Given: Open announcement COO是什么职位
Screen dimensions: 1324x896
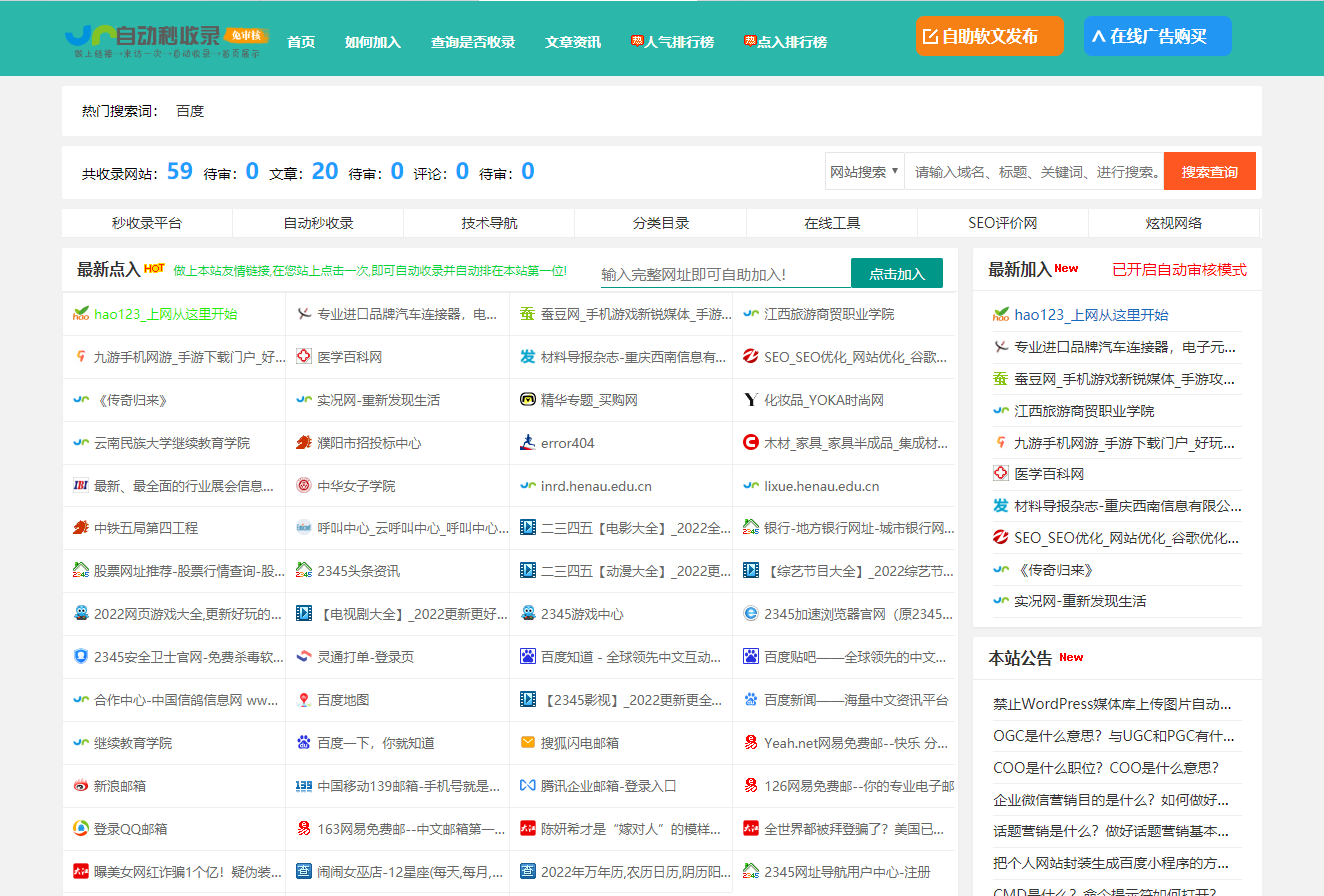Looking at the screenshot, I should (x=1106, y=768).
